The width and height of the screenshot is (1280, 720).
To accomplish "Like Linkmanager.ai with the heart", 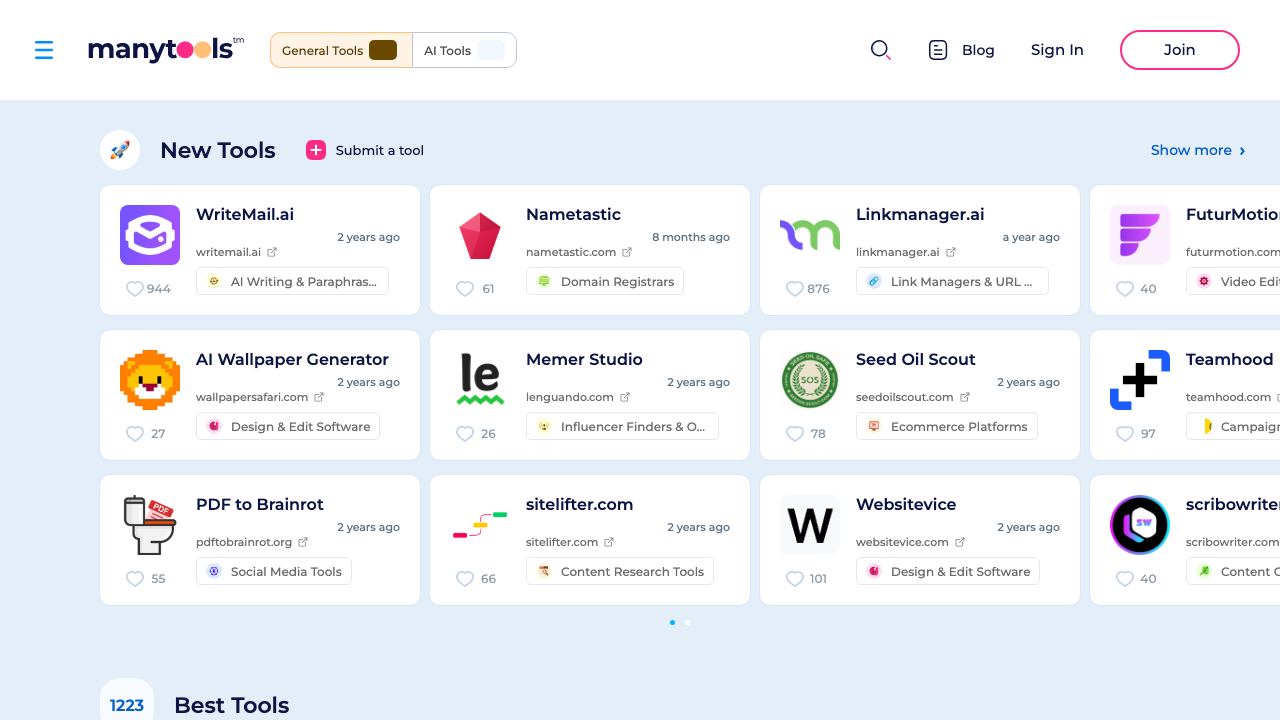I will [x=794, y=288].
